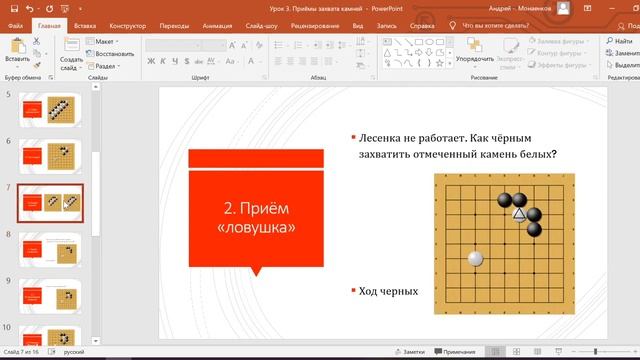Open Примечания comments in status bar
This screenshot has height=360, width=640.
point(455,351)
